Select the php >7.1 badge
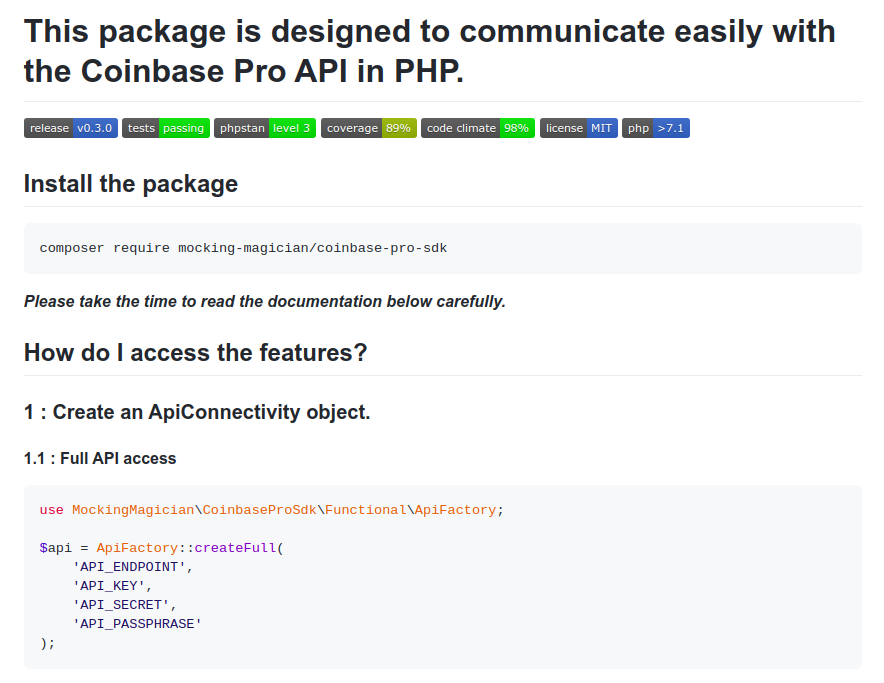Viewport: 884px width, 683px height. click(655, 127)
